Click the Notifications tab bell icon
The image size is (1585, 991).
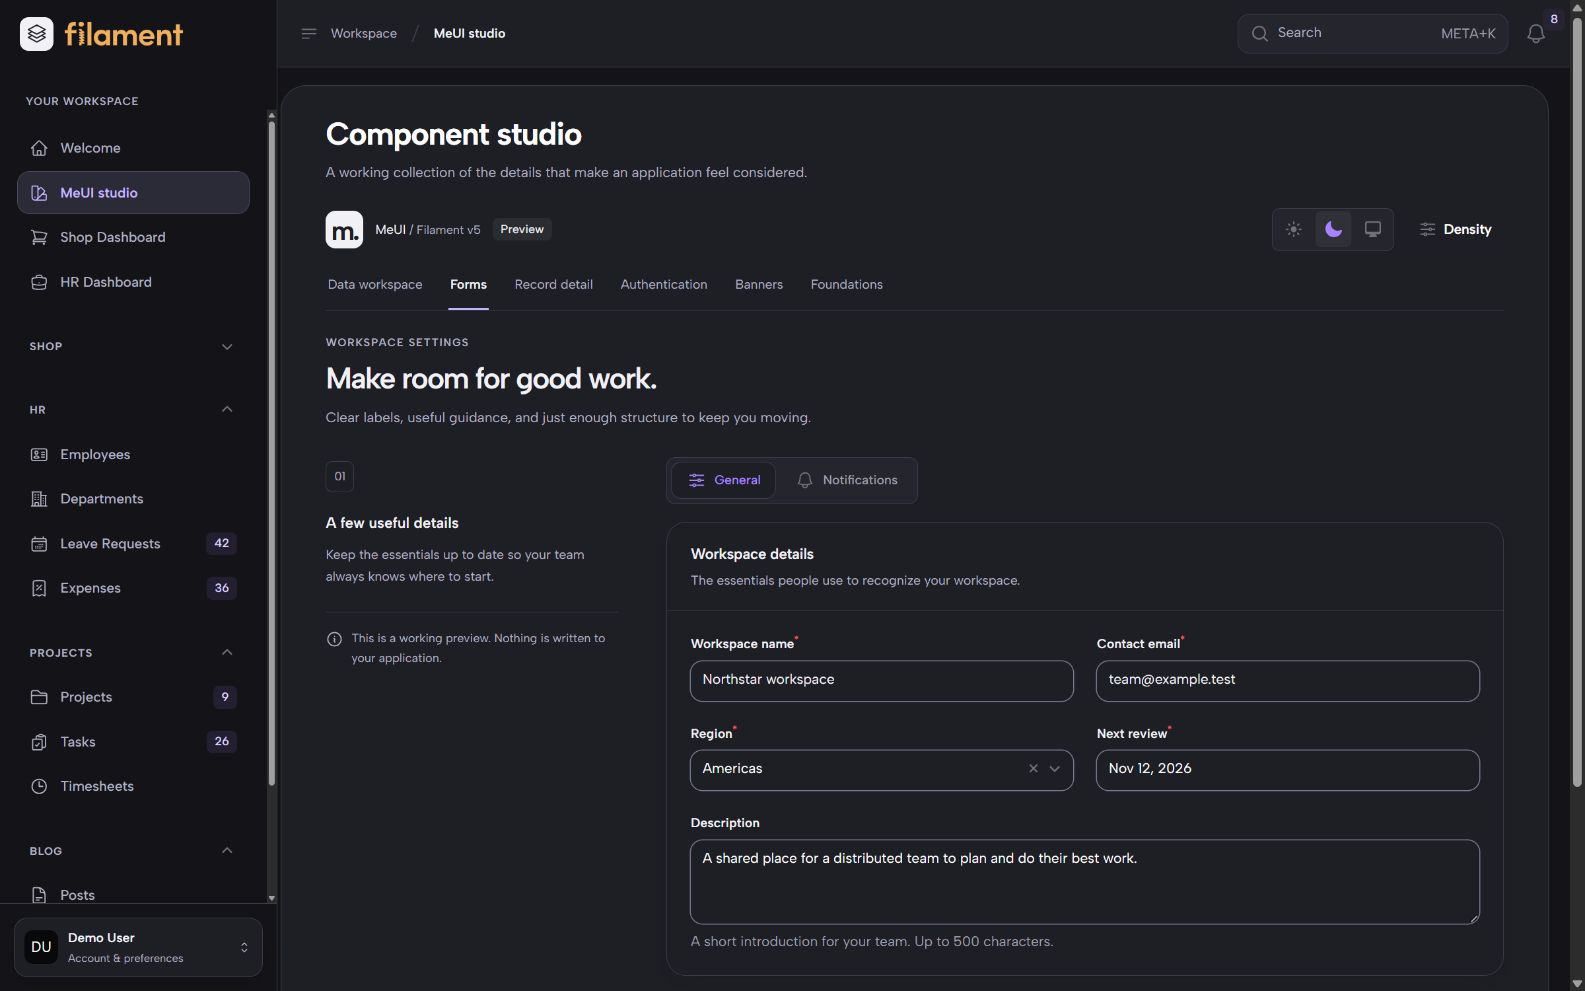(805, 481)
